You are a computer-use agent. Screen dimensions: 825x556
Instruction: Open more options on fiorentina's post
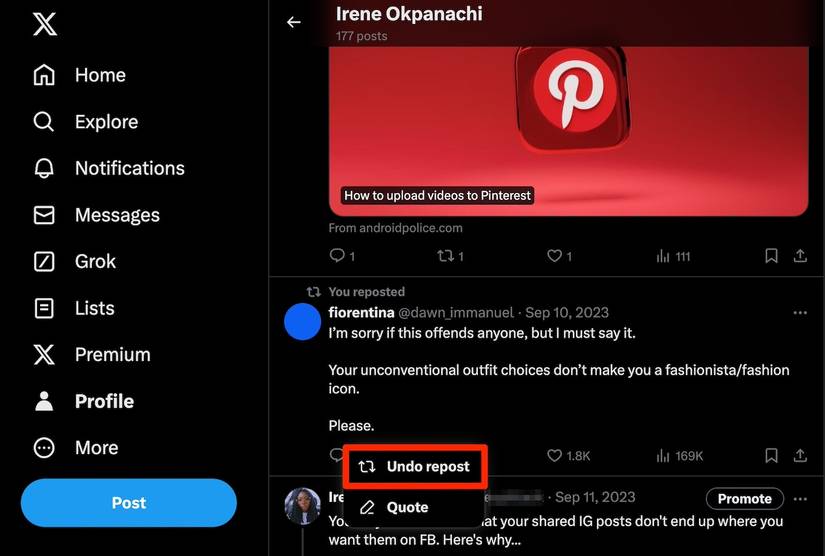coord(800,312)
